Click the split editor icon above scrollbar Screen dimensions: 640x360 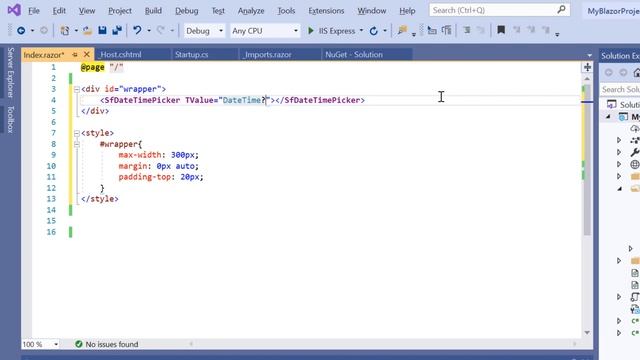click(x=587, y=67)
